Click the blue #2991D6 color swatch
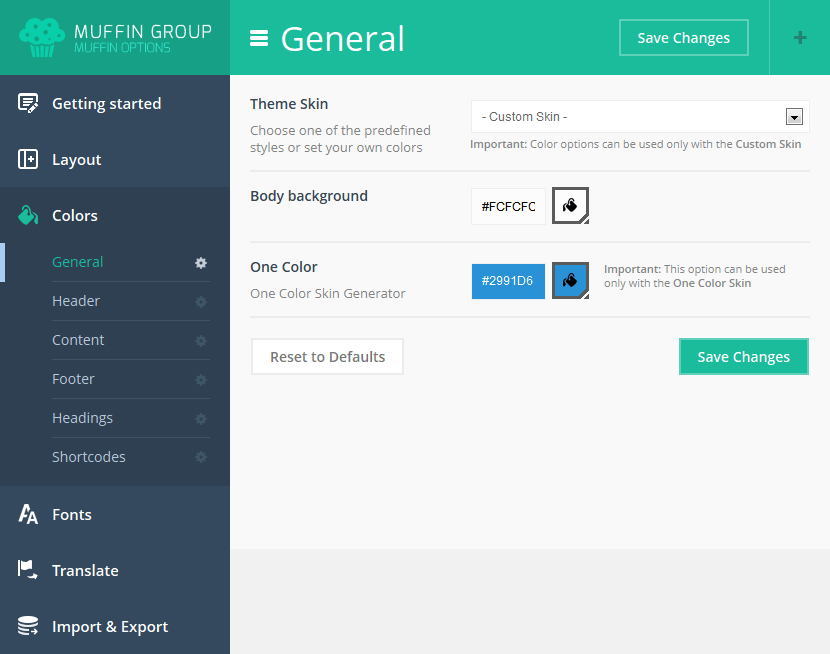Screen dimensions: 830x654 pyautogui.click(x=508, y=281)
